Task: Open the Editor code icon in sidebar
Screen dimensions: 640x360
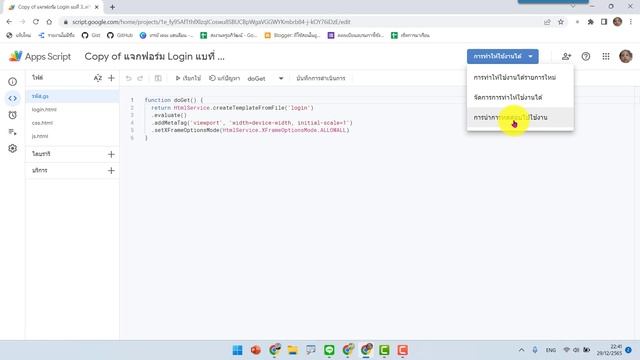Action: [x=13, y=98]
